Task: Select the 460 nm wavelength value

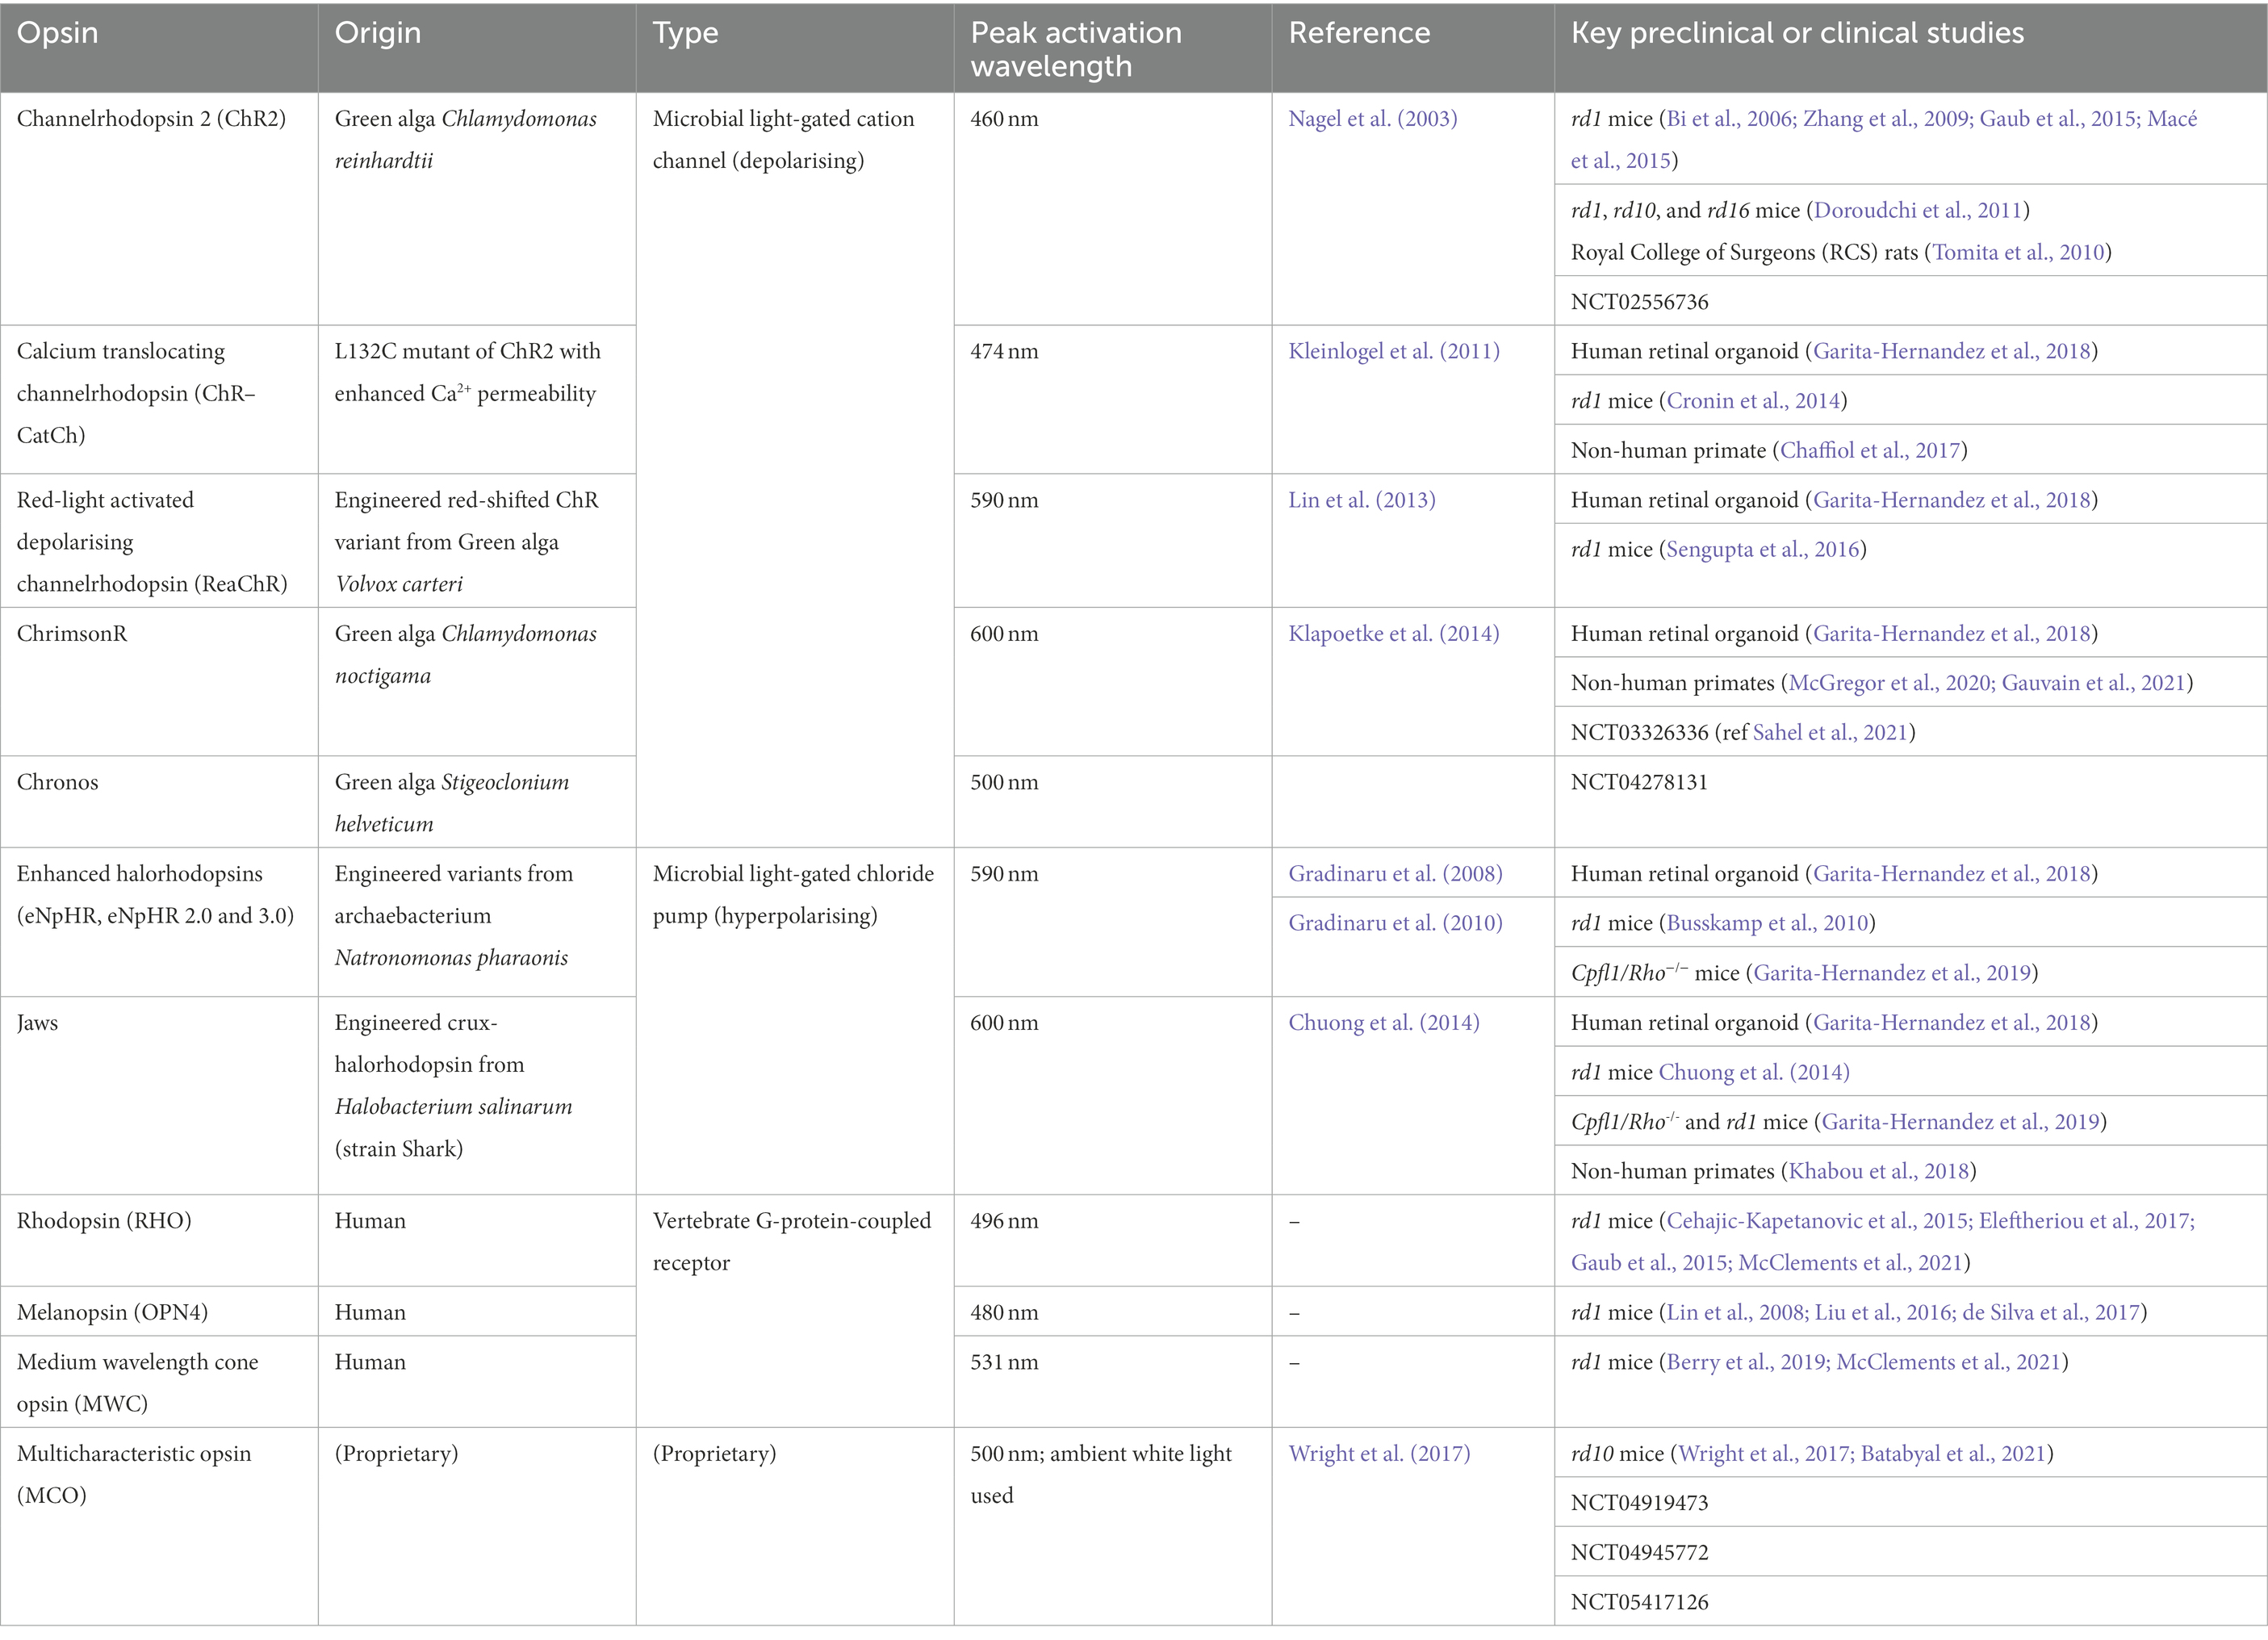Action: click(1004, 119)
